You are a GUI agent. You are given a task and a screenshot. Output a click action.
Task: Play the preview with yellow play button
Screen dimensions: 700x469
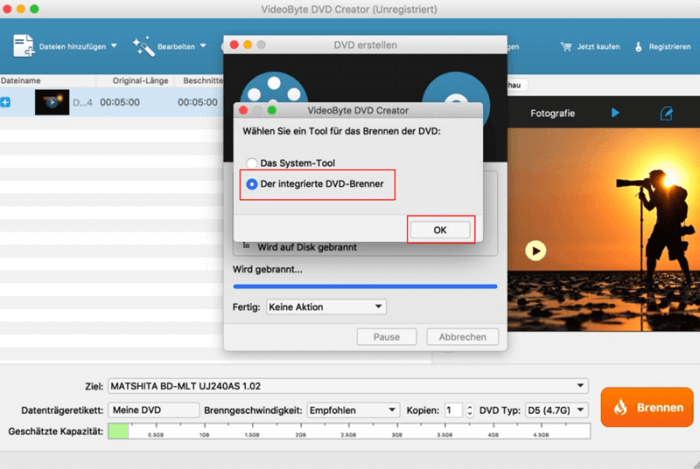click(x=535, y=251)
